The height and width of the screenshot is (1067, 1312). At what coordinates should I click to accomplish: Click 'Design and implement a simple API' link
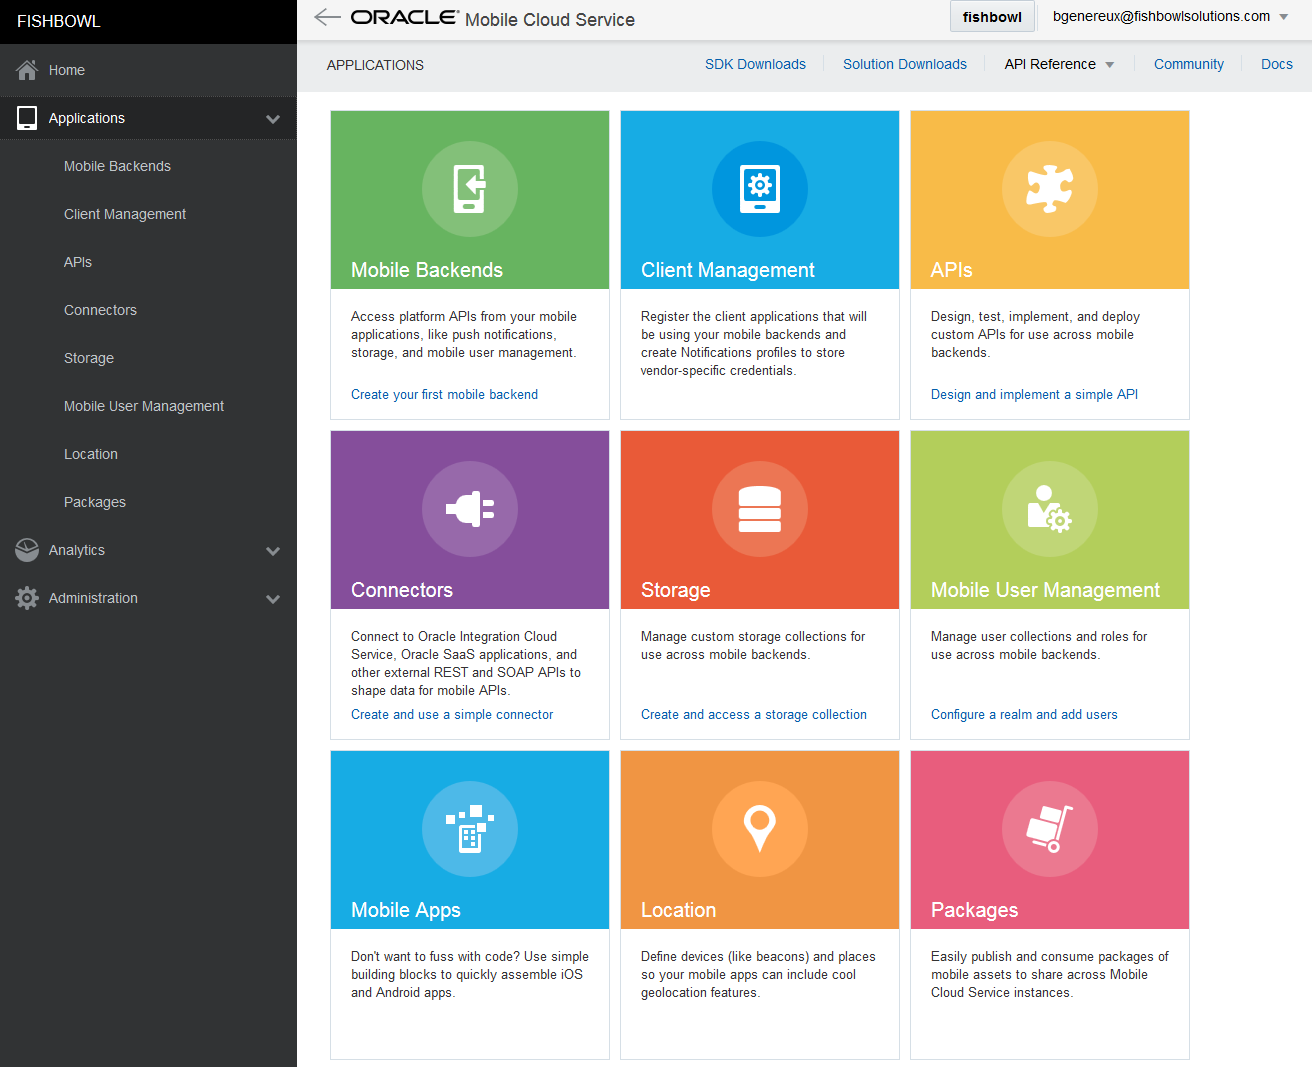coord(1034,395)
